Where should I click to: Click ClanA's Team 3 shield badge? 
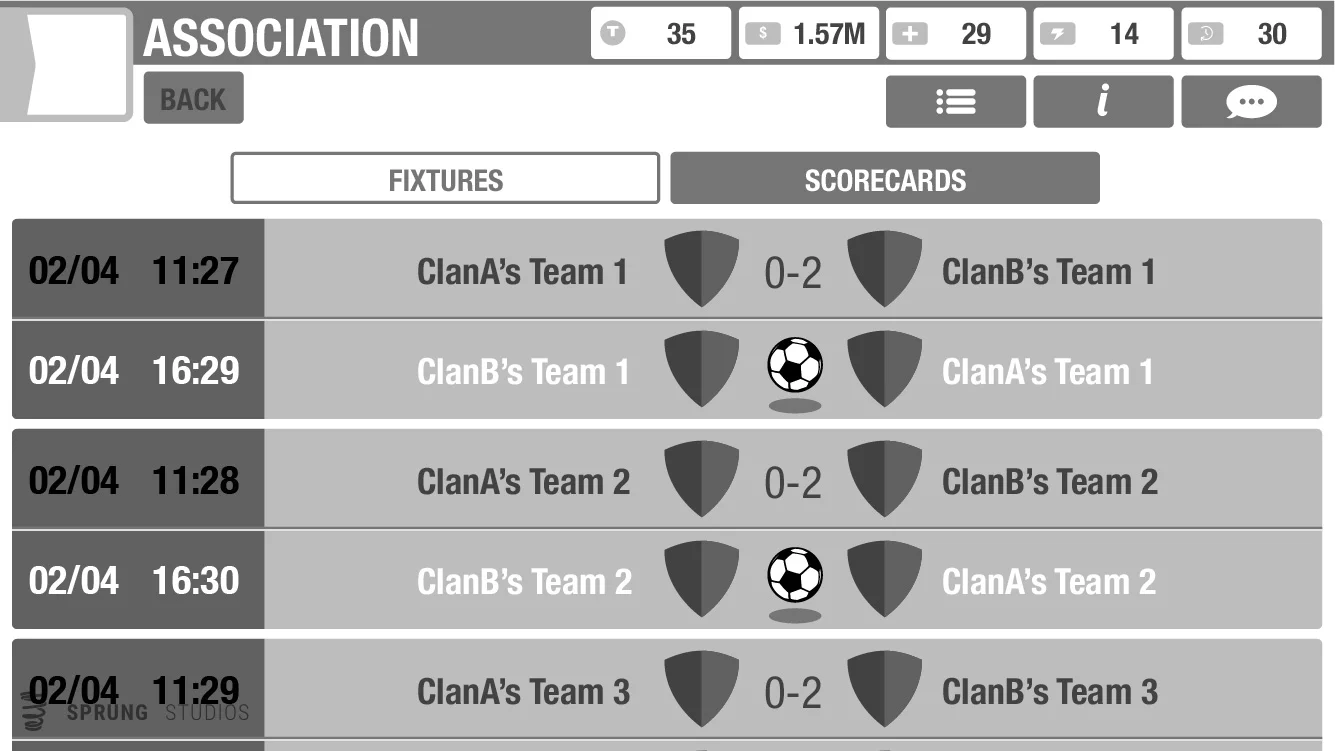(702, 689)
